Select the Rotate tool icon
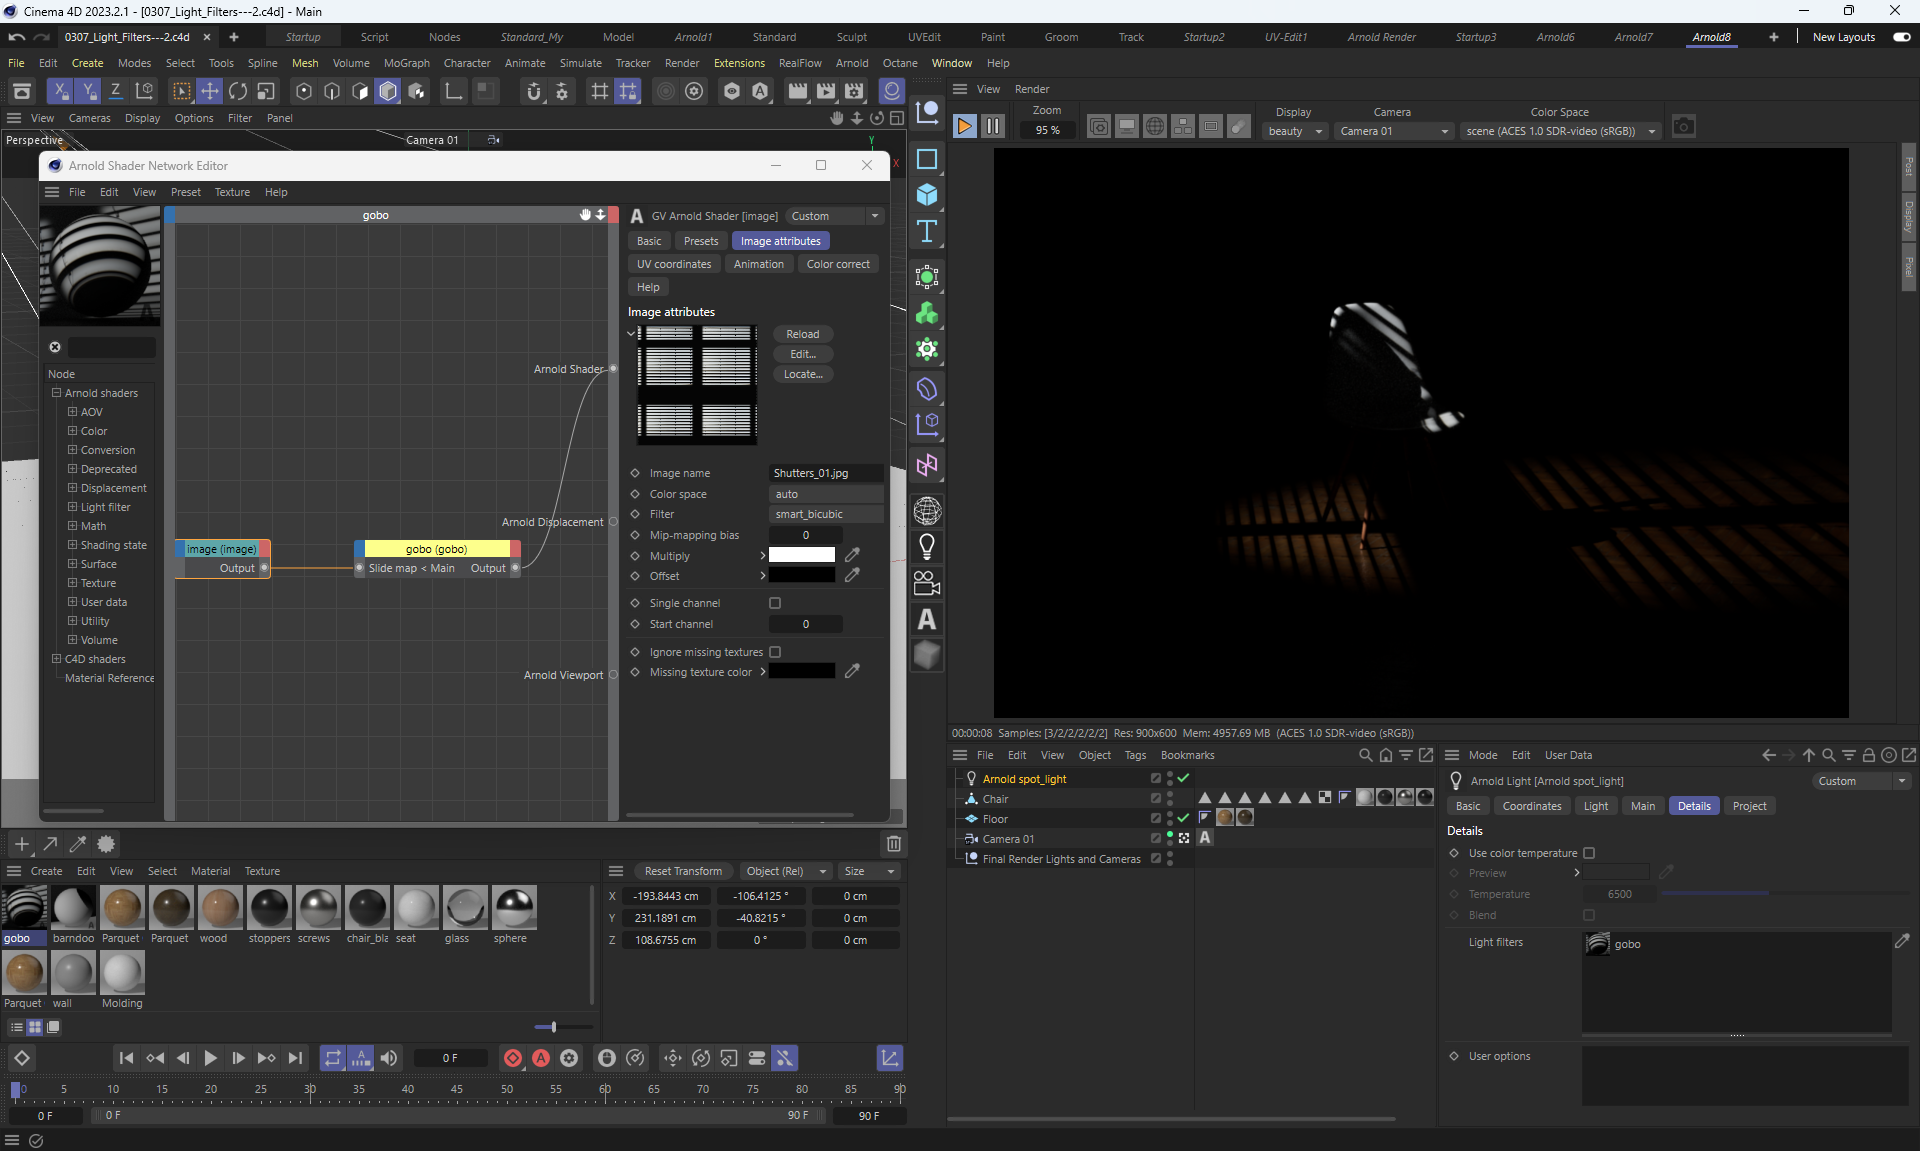Viewport: 1920px width, 1151px height. tap(238, 91)
